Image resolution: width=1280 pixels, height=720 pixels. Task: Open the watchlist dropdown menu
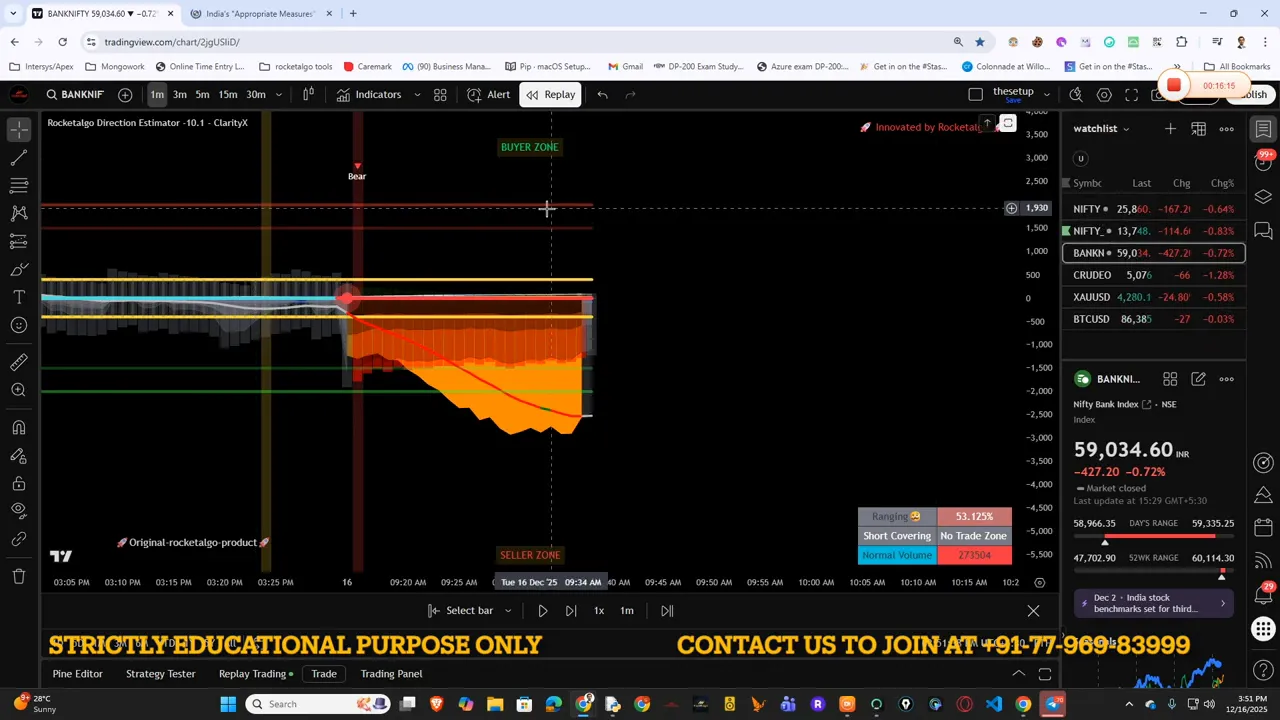tap(1126, 128)
